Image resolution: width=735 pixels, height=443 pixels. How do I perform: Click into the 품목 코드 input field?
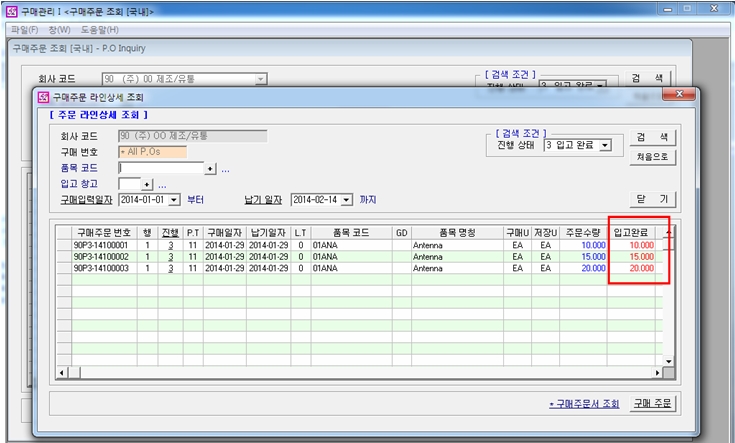(x=161, y=168)
